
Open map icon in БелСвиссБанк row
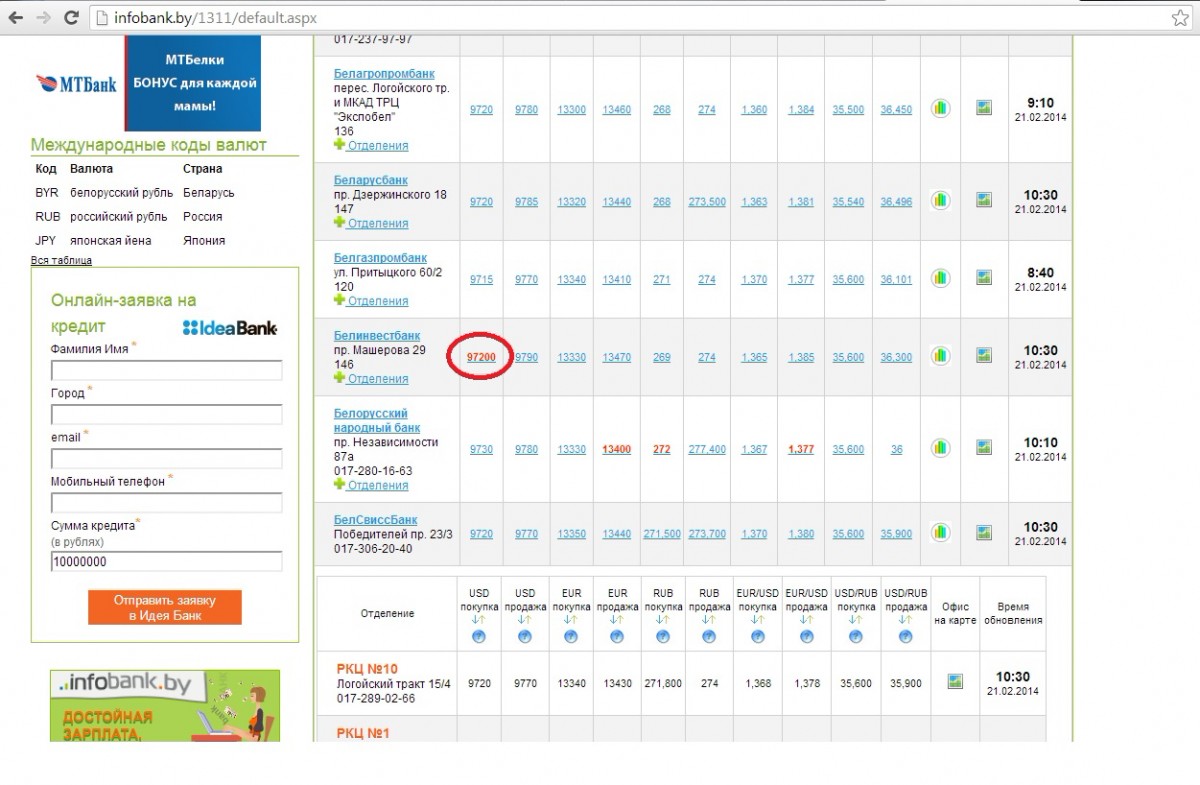click(x=984, y=532)
